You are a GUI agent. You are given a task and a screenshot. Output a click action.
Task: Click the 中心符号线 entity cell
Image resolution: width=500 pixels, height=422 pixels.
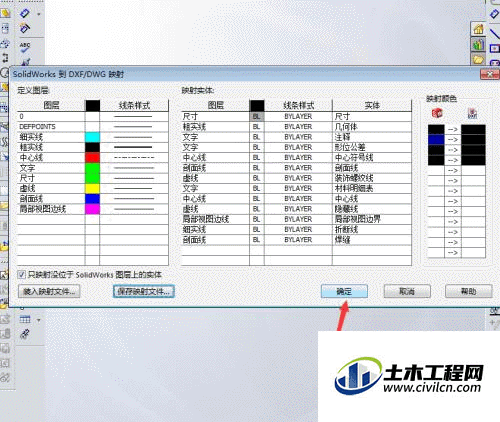coord(372,158)
